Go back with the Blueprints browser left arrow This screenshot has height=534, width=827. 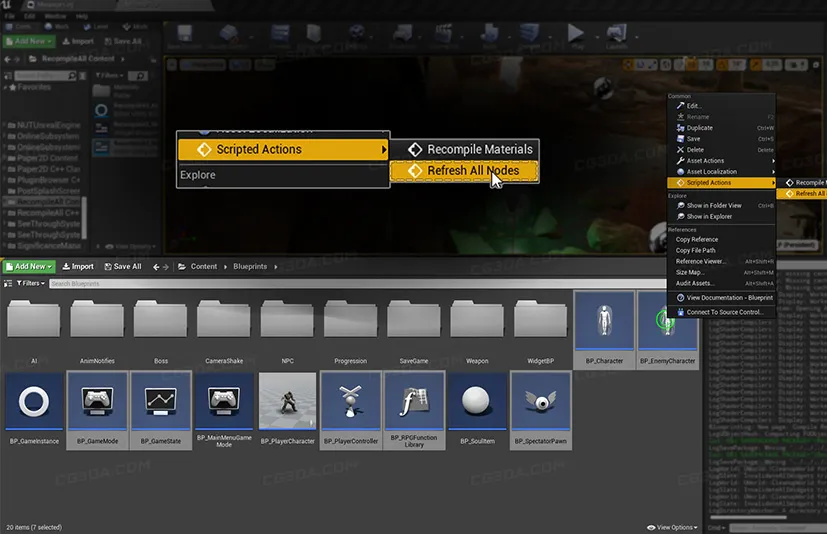pyautogui.click(x=156, y=267)
